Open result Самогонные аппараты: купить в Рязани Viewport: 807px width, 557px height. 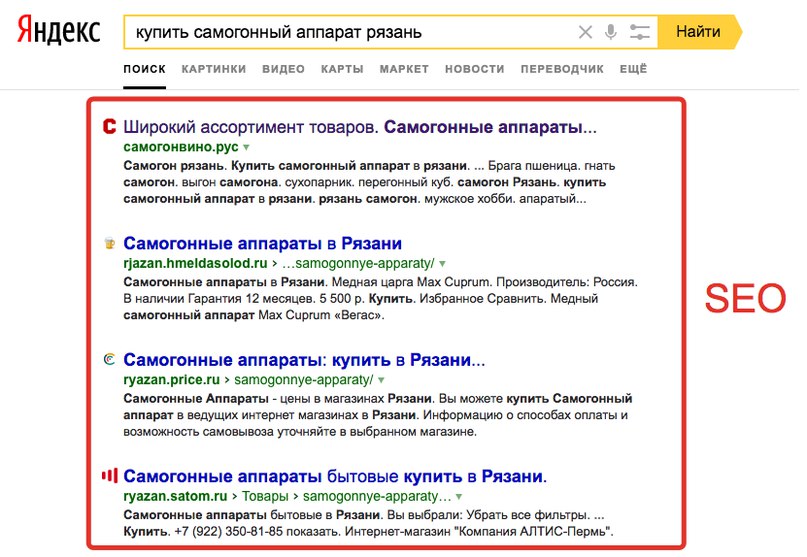[x=304, y=359]
